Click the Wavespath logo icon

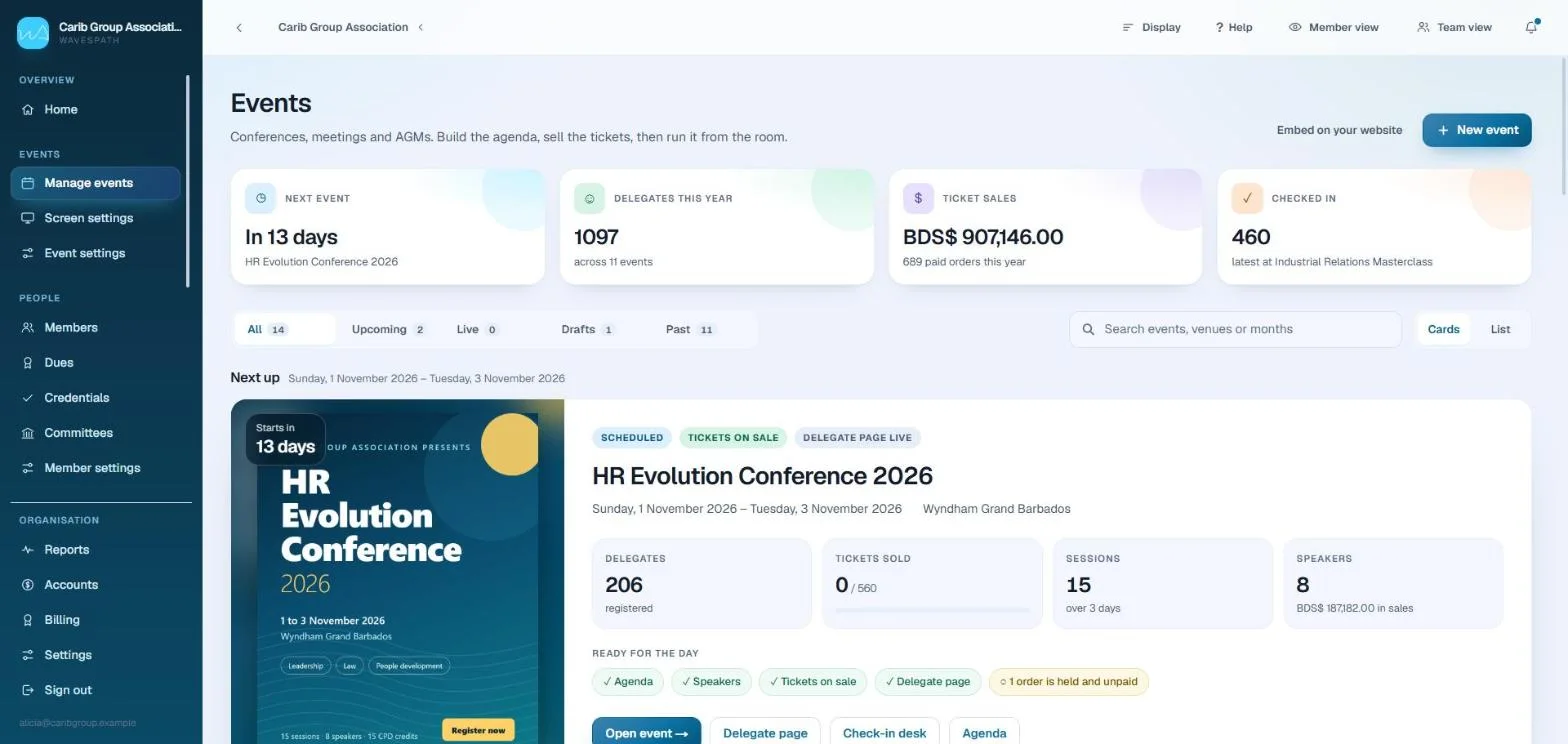[x=33, y=33]
